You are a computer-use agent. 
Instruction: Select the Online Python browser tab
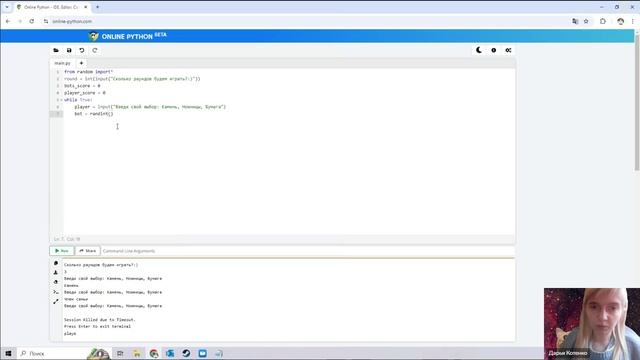point(51,7)
